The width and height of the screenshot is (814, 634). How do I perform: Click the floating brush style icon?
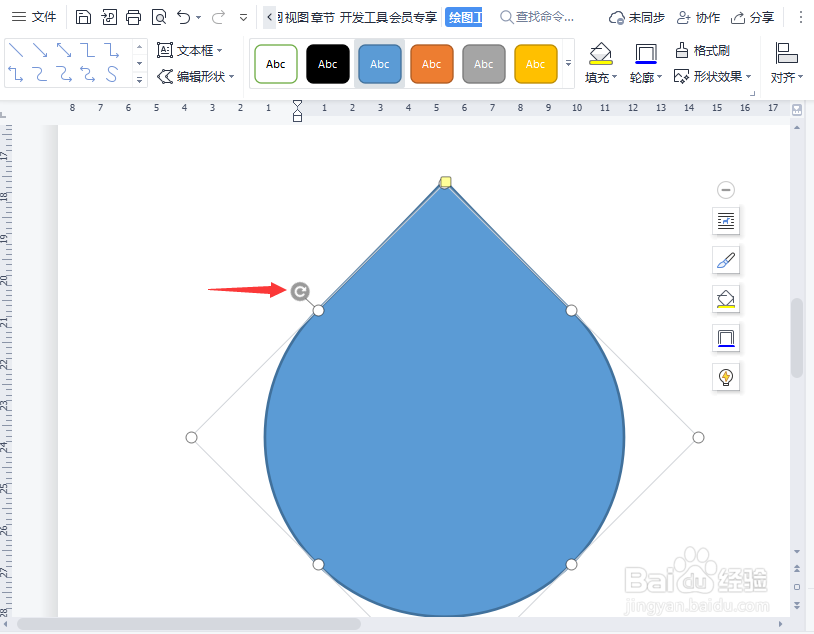tap(726, 260)
